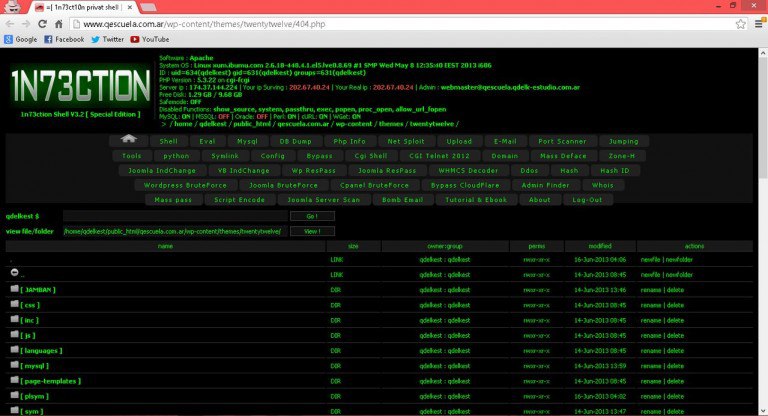Click newfile in the first row
Image resolution: width=768 pixels, height=416 pixels.
click(x=650, y=260)
